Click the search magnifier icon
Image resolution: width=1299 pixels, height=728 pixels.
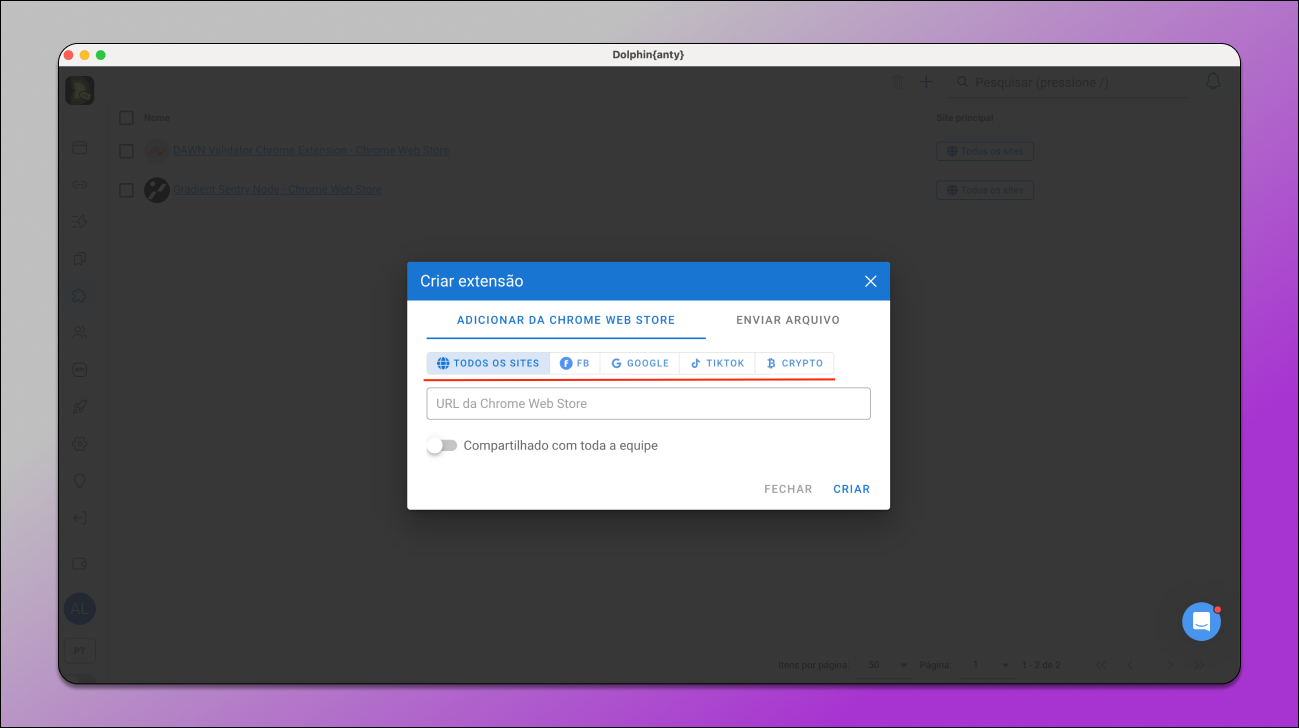[961, 82]
